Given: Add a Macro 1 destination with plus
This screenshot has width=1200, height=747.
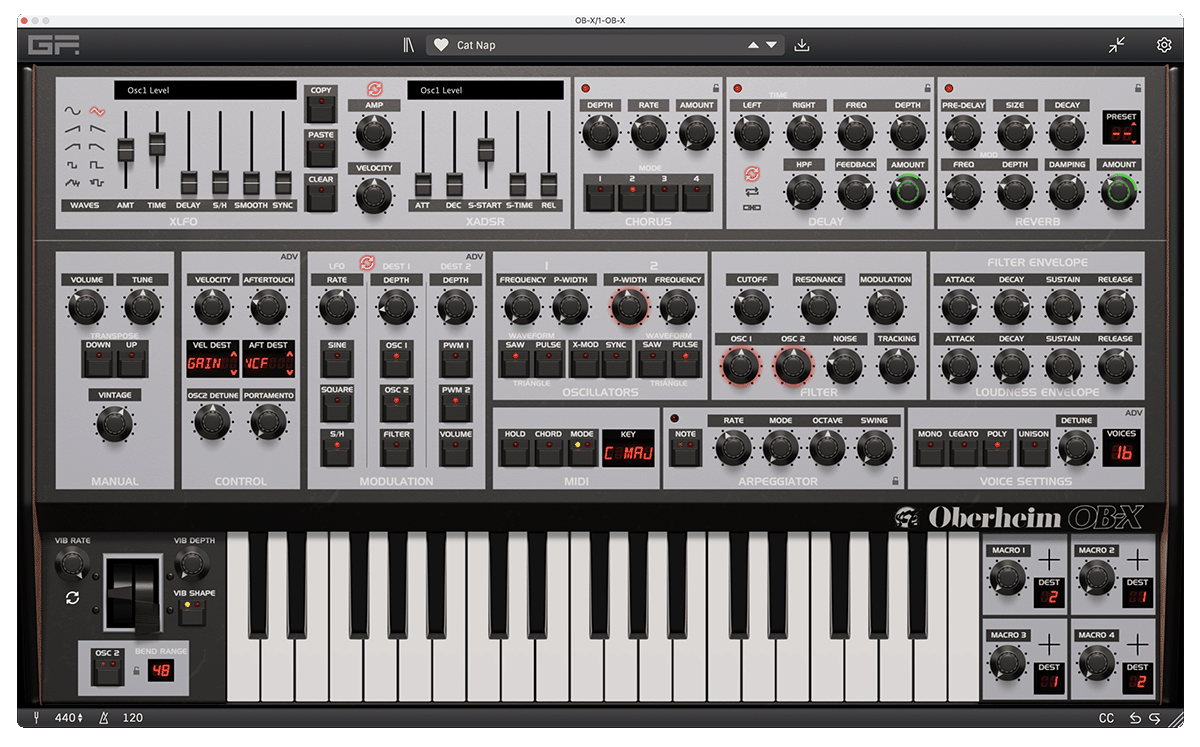Looking at the screenshot, I should [x=1048, y=559].
